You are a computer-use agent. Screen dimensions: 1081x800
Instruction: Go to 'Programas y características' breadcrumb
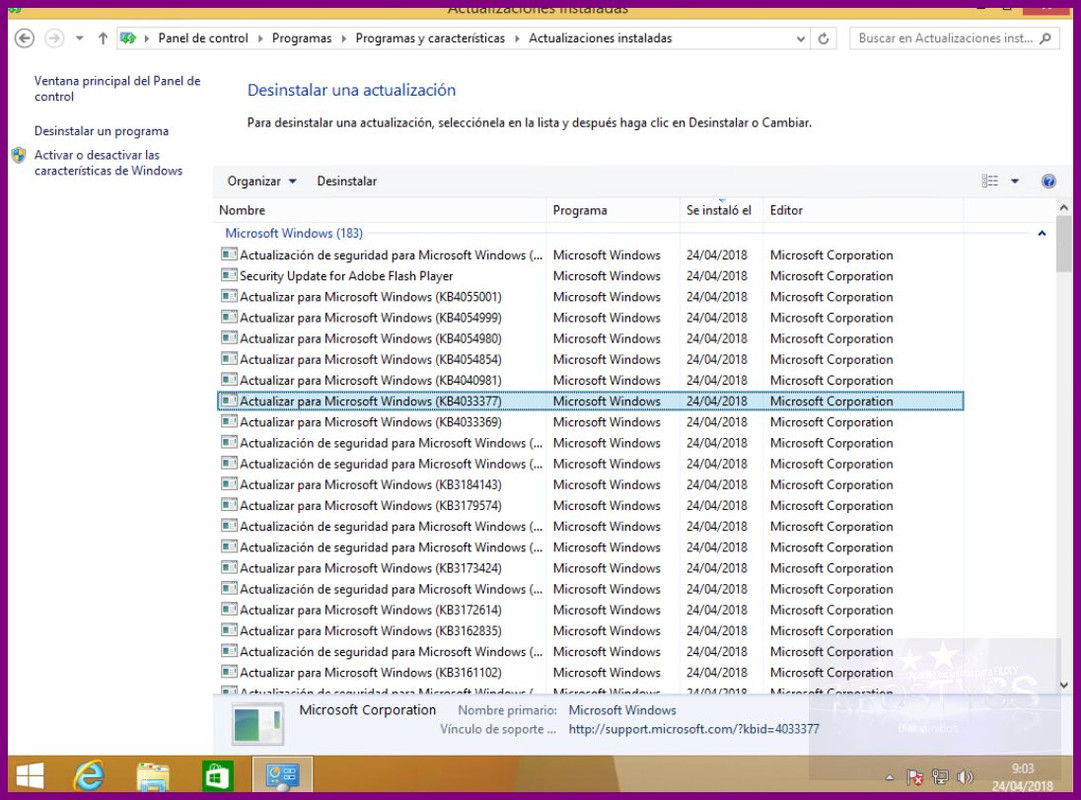pos(430,39)
